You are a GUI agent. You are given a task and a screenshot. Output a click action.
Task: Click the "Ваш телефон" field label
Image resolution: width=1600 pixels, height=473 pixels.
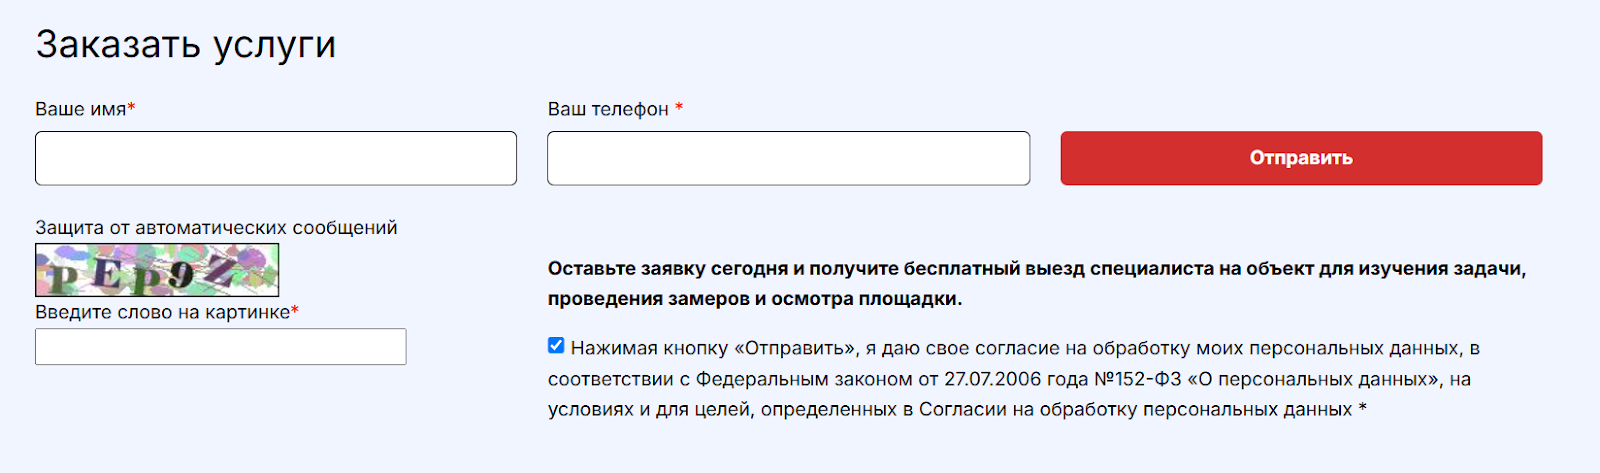click(608, 109)
